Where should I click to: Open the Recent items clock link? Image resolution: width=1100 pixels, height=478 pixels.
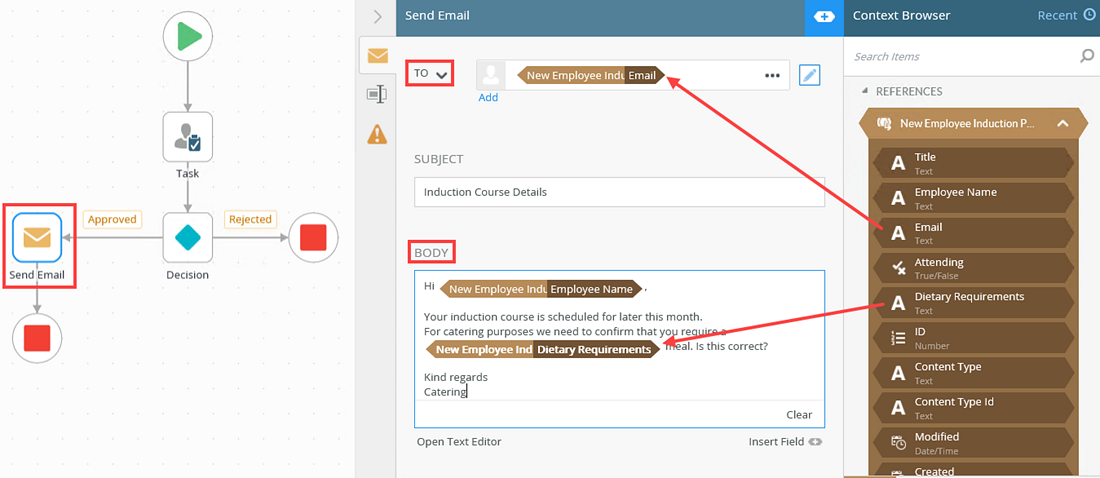(x=1066, y=15)
